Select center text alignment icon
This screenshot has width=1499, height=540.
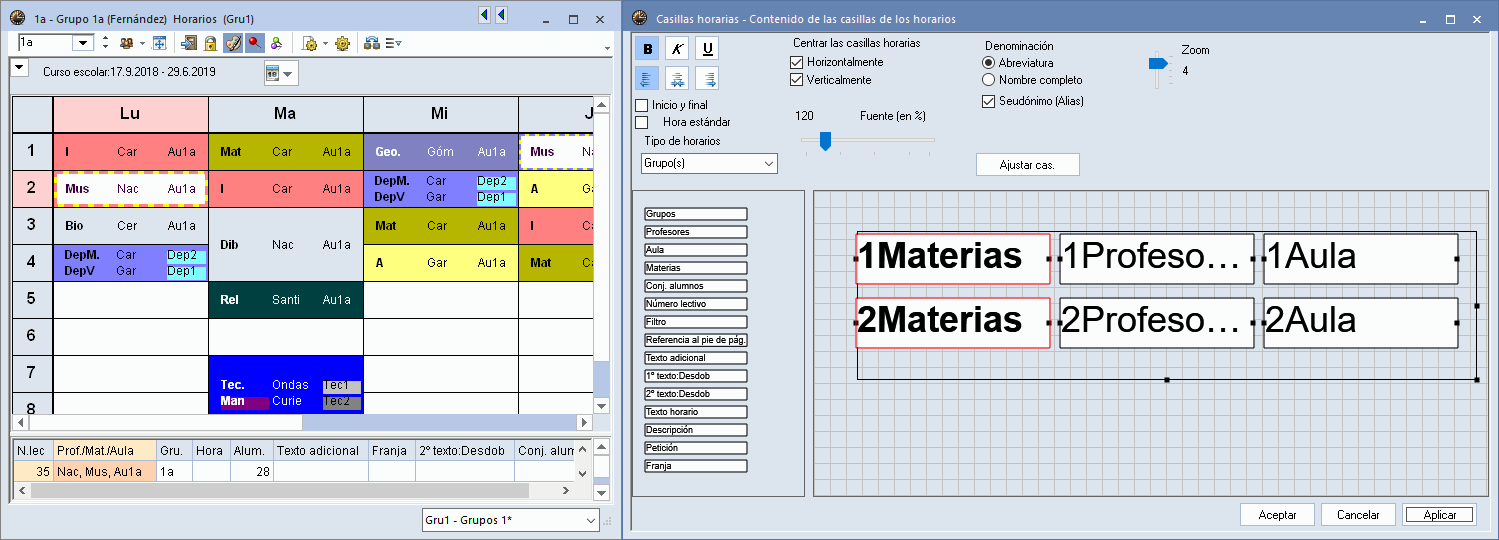[x=677, y=79]
